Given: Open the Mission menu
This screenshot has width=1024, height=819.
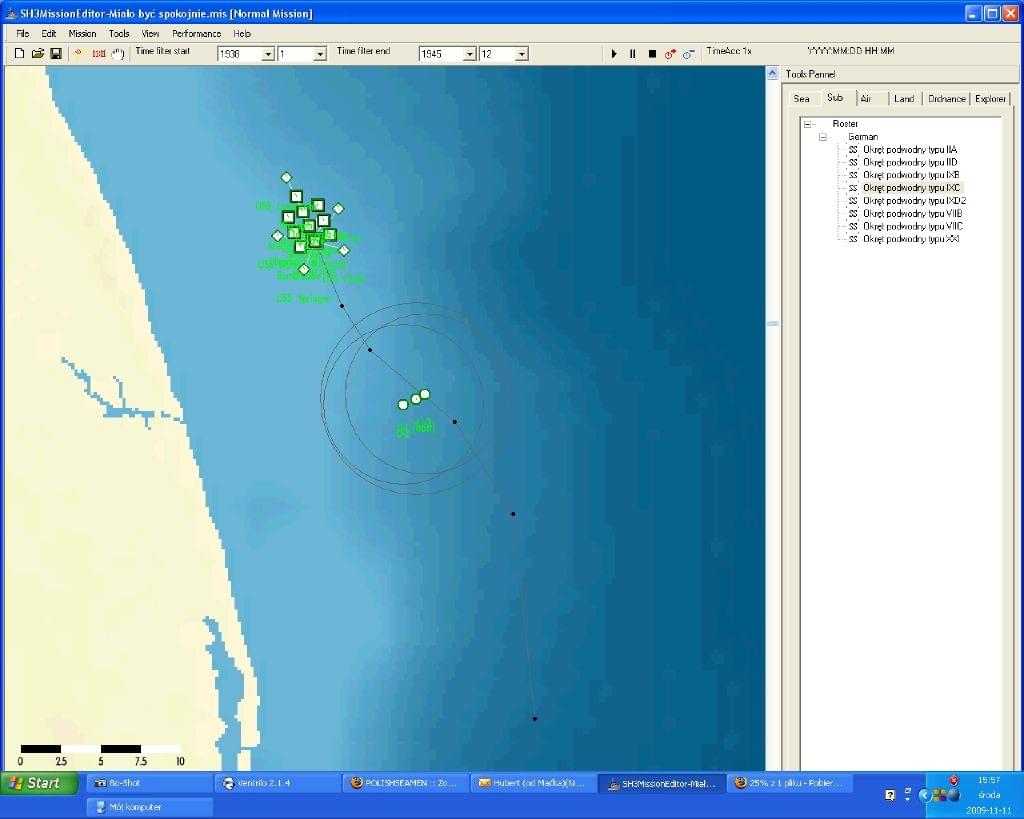Looking at the screenshot, I should pyautogui.click(x=82, y=34).
